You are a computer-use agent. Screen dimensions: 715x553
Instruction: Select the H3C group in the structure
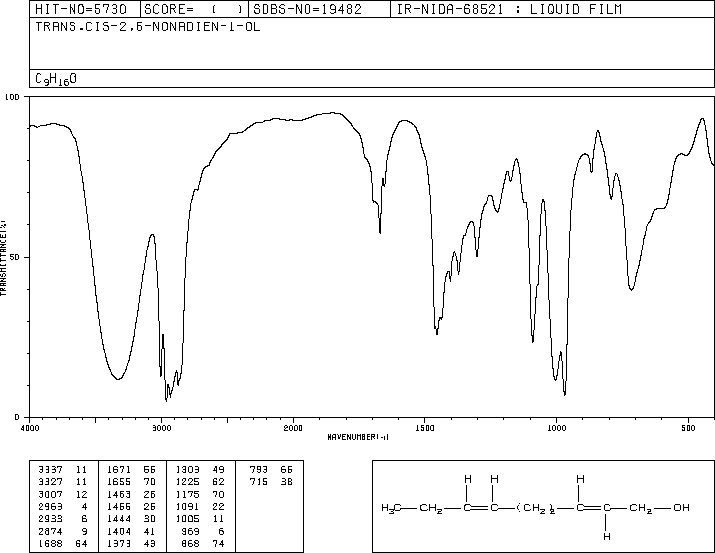pyautogui.click(x=393, y=508)
